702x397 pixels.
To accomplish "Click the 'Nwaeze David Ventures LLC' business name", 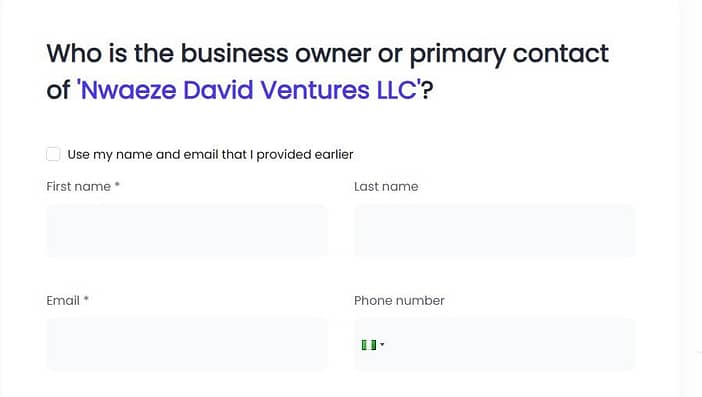I will tap(249, 90).
